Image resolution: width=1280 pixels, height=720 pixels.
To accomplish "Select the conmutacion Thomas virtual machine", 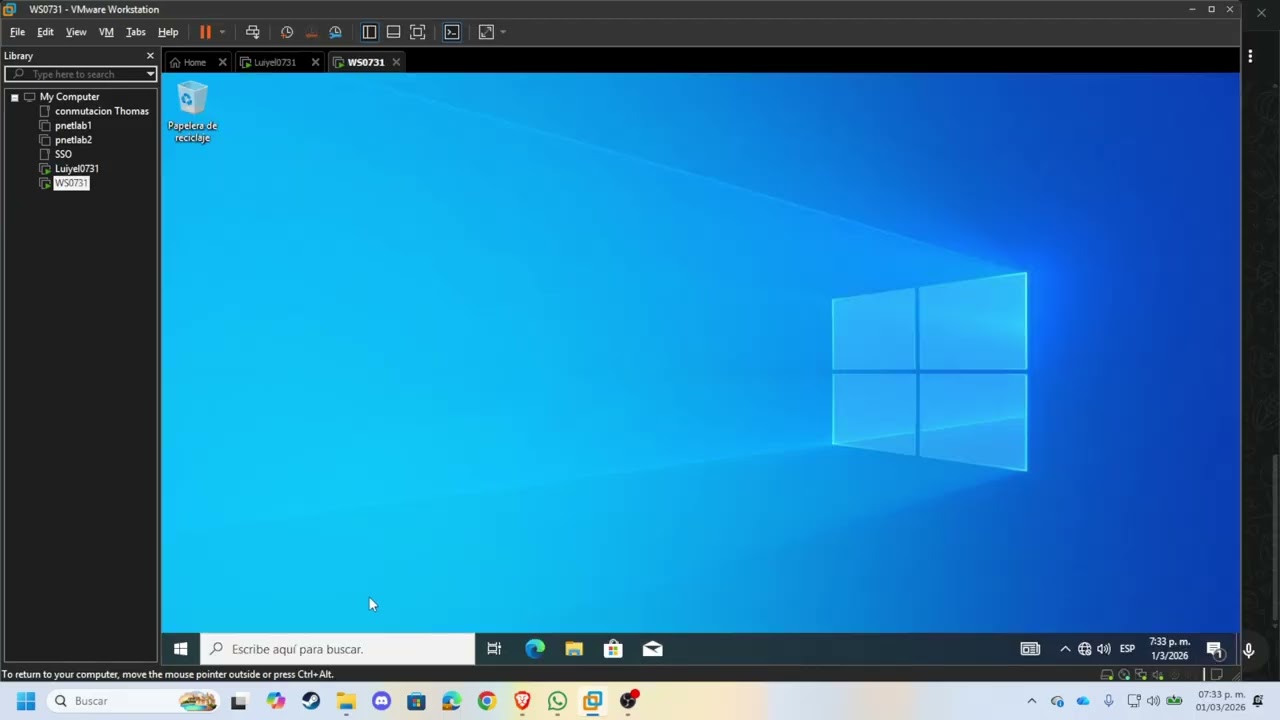I will [x=101, y=111].
